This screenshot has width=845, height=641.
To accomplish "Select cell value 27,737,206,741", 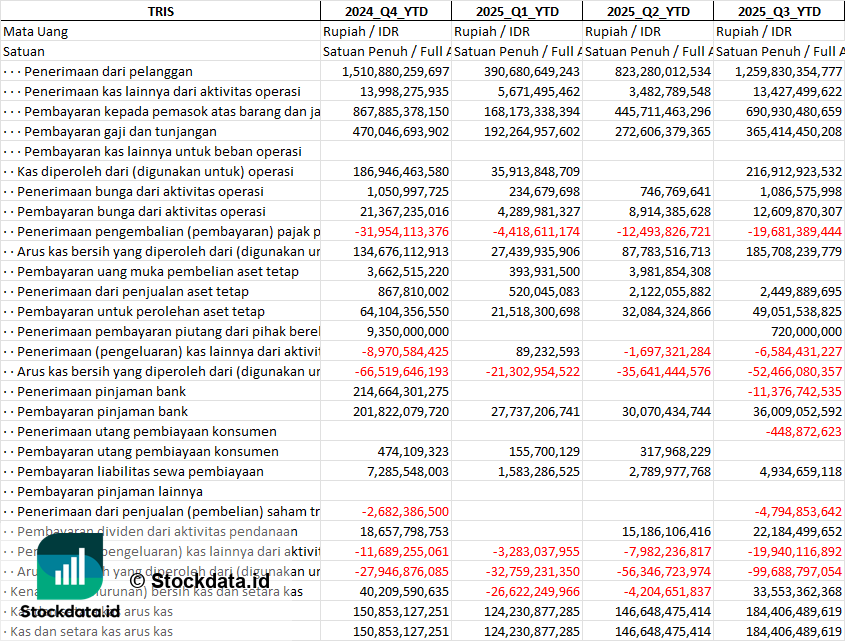I will pyautogui.click(x=536, y=410).
